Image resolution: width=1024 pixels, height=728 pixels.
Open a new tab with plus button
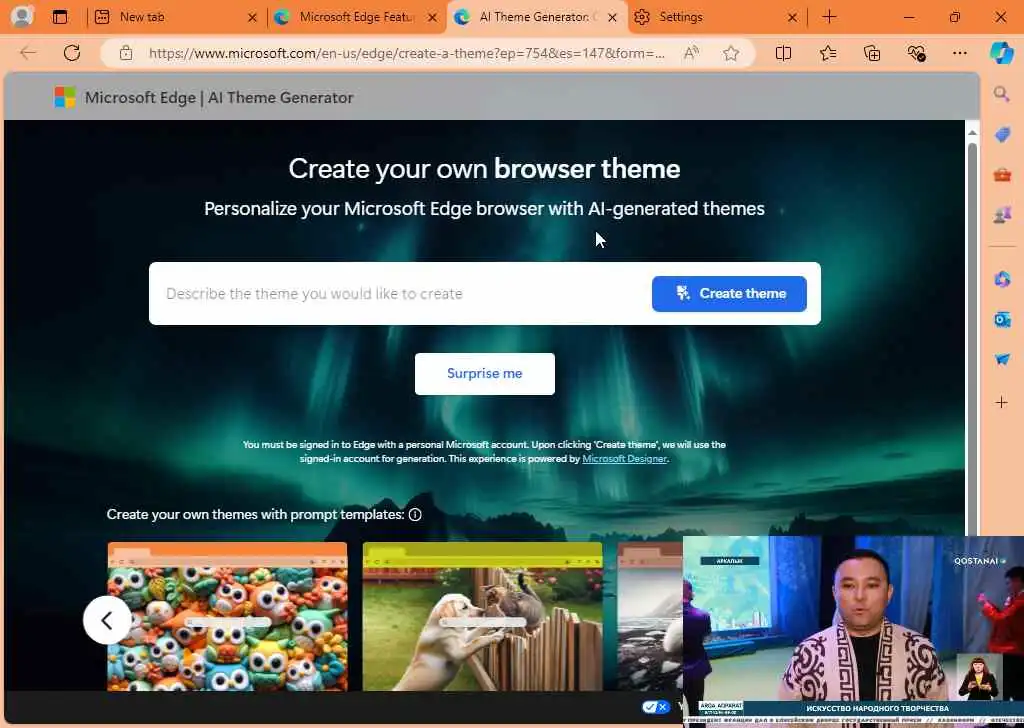pyautogui.click(x=829, y=17)
